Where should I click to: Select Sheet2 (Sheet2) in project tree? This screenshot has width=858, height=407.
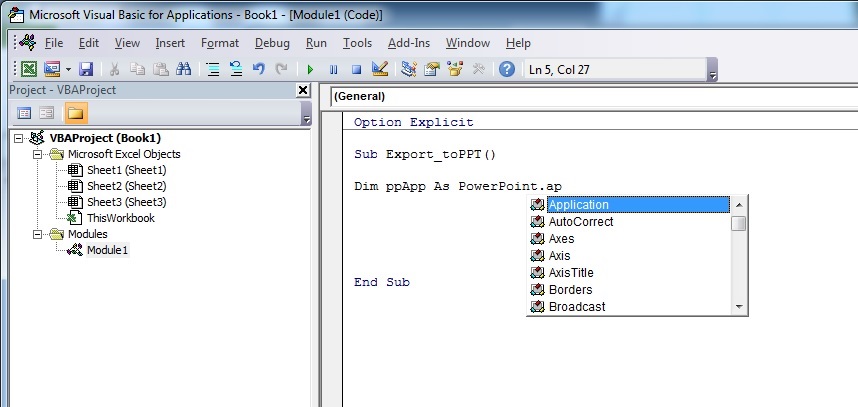[126, 186]
